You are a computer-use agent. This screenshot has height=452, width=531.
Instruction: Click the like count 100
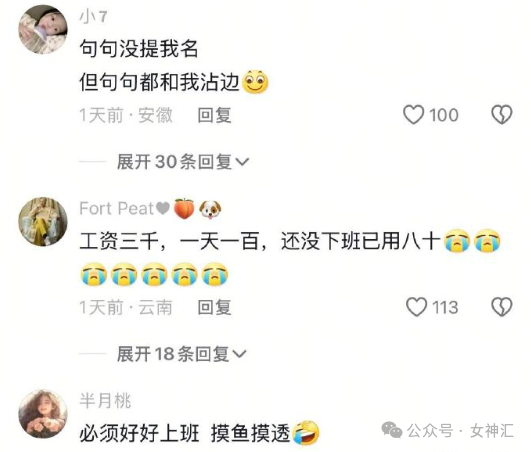coord(444,115)
